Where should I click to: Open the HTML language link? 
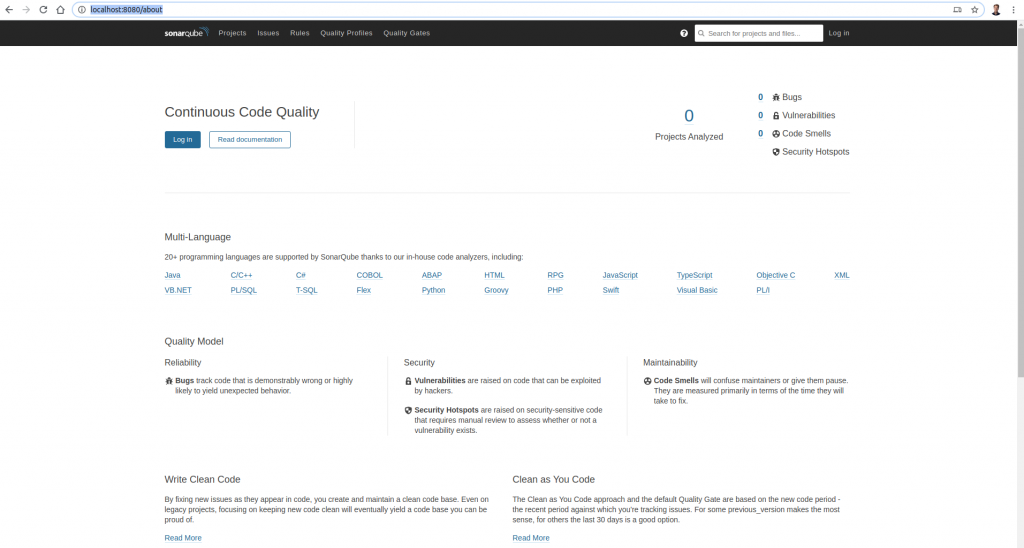point(494,276)
